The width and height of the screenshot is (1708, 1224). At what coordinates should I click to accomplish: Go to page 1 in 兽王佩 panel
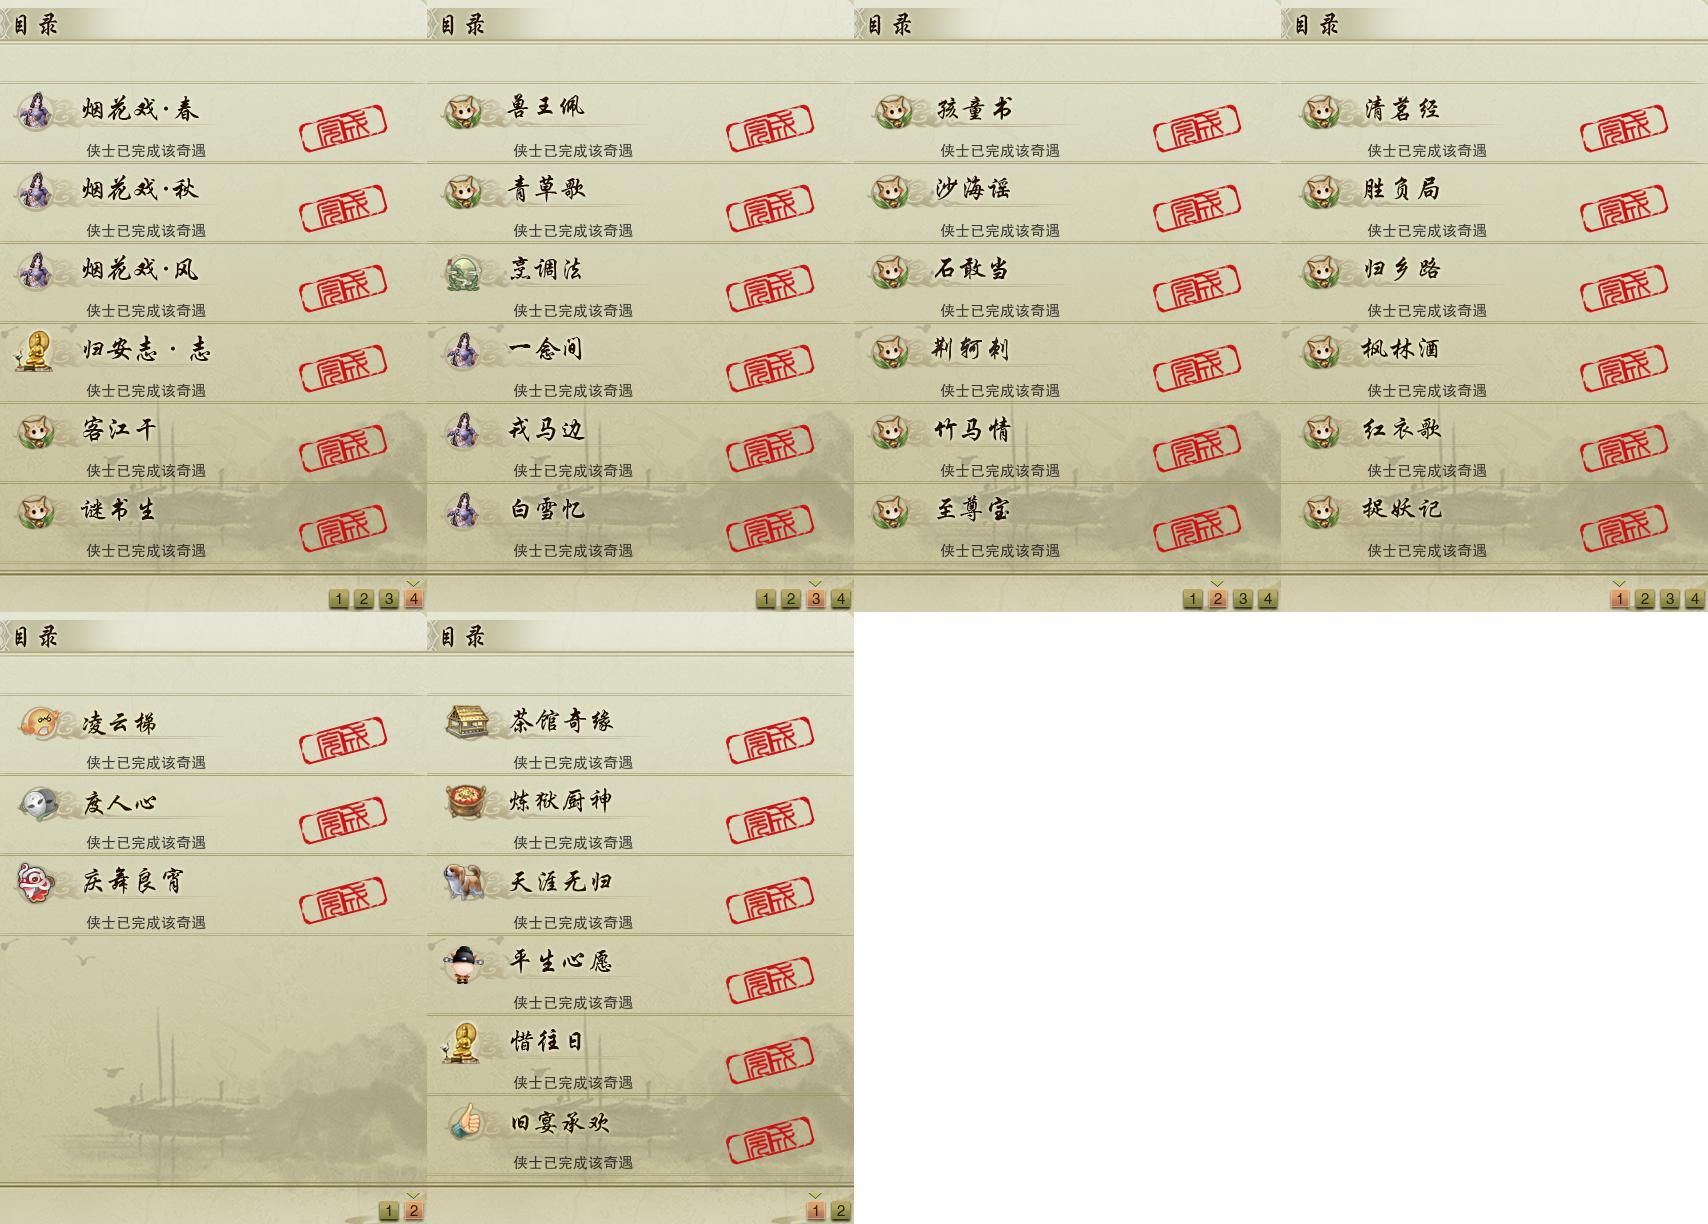pyautogui.click(x=766, y=599)
